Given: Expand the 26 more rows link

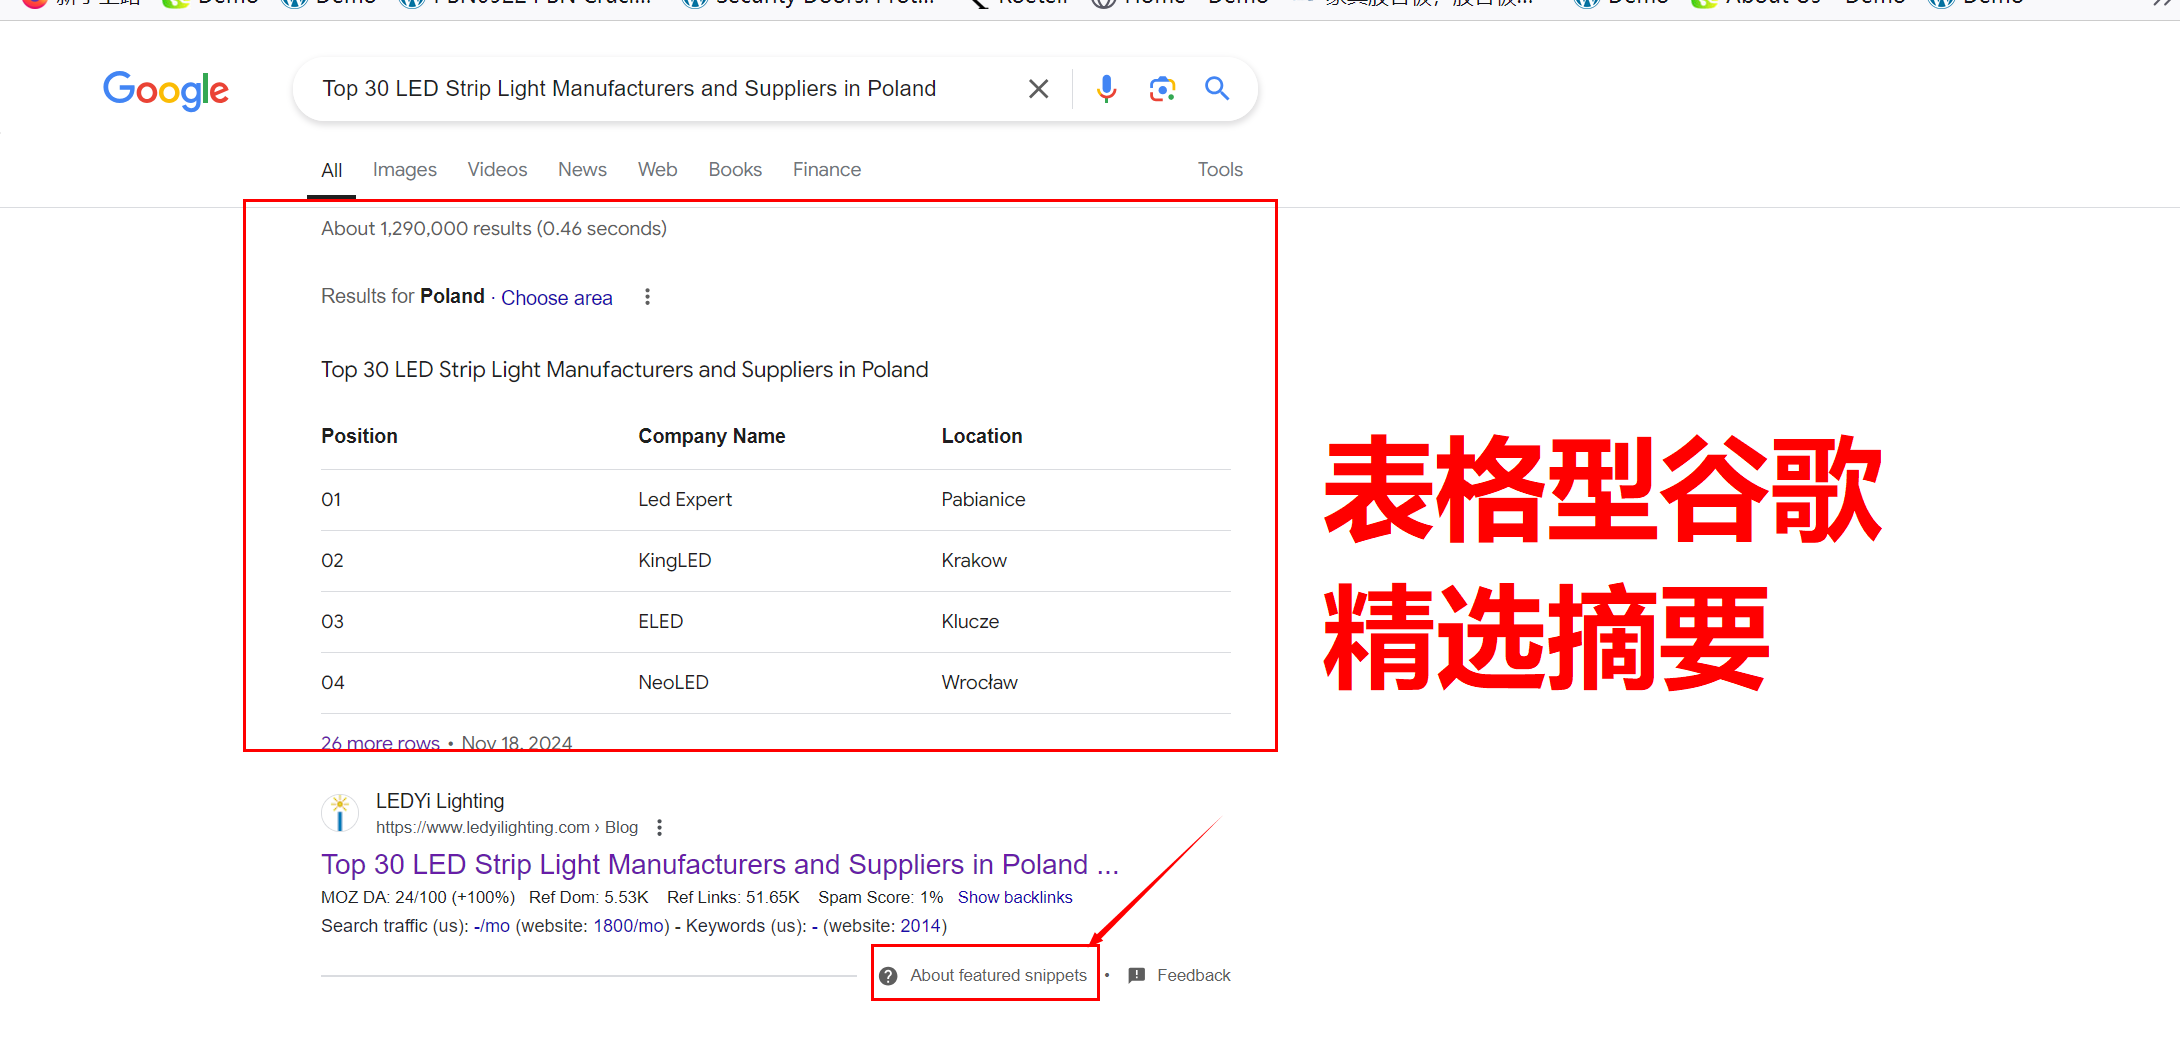Looking at the screenshot, I should click(380, 743).
